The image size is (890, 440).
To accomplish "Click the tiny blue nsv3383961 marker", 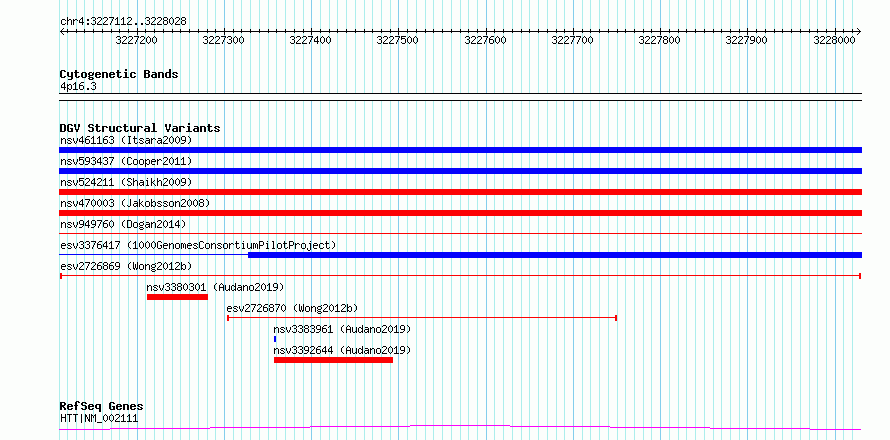I will pyautogui.click(x=275, y=339).
